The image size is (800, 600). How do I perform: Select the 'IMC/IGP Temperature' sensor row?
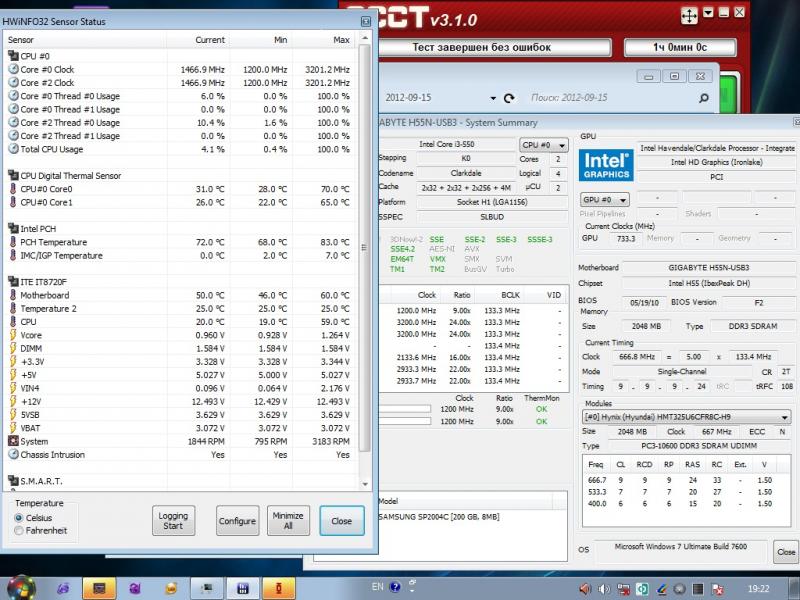coord(179,255)
